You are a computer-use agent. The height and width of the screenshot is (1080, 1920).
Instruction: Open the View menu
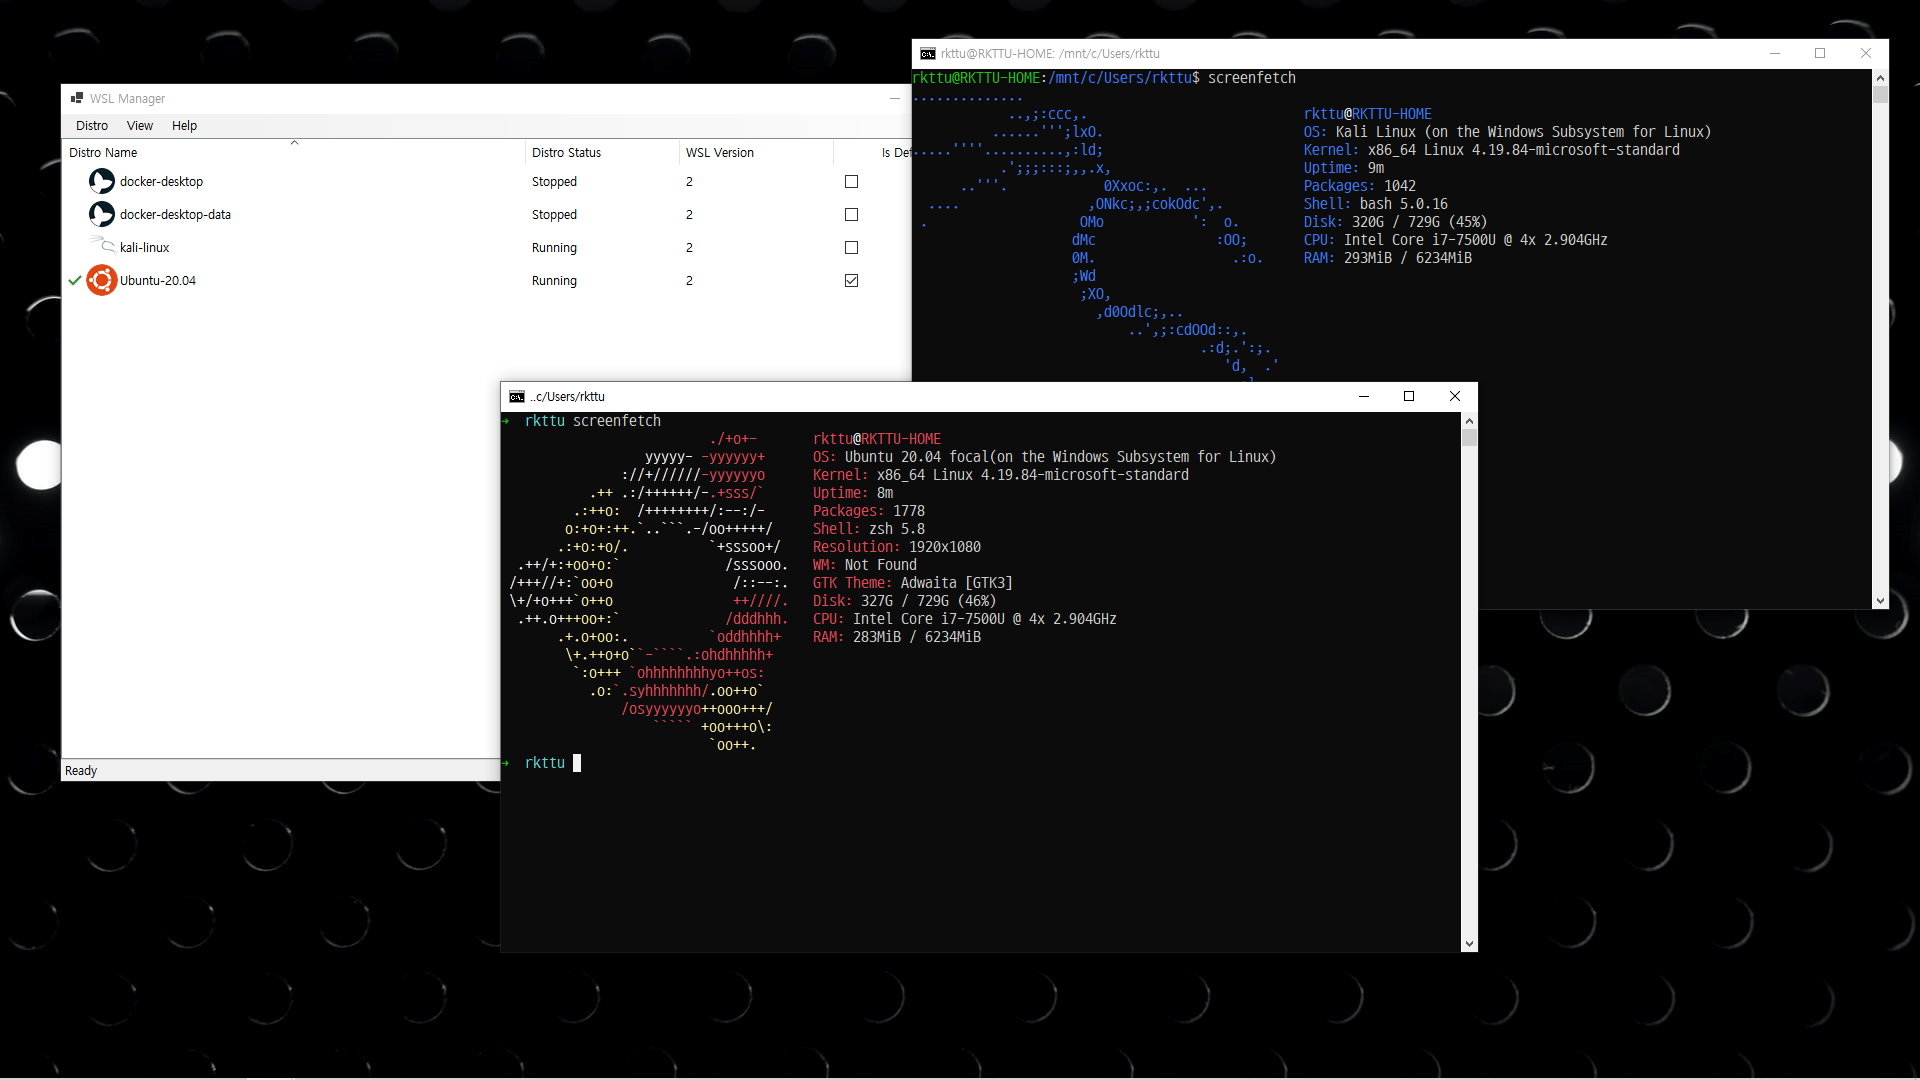(140, 126)
